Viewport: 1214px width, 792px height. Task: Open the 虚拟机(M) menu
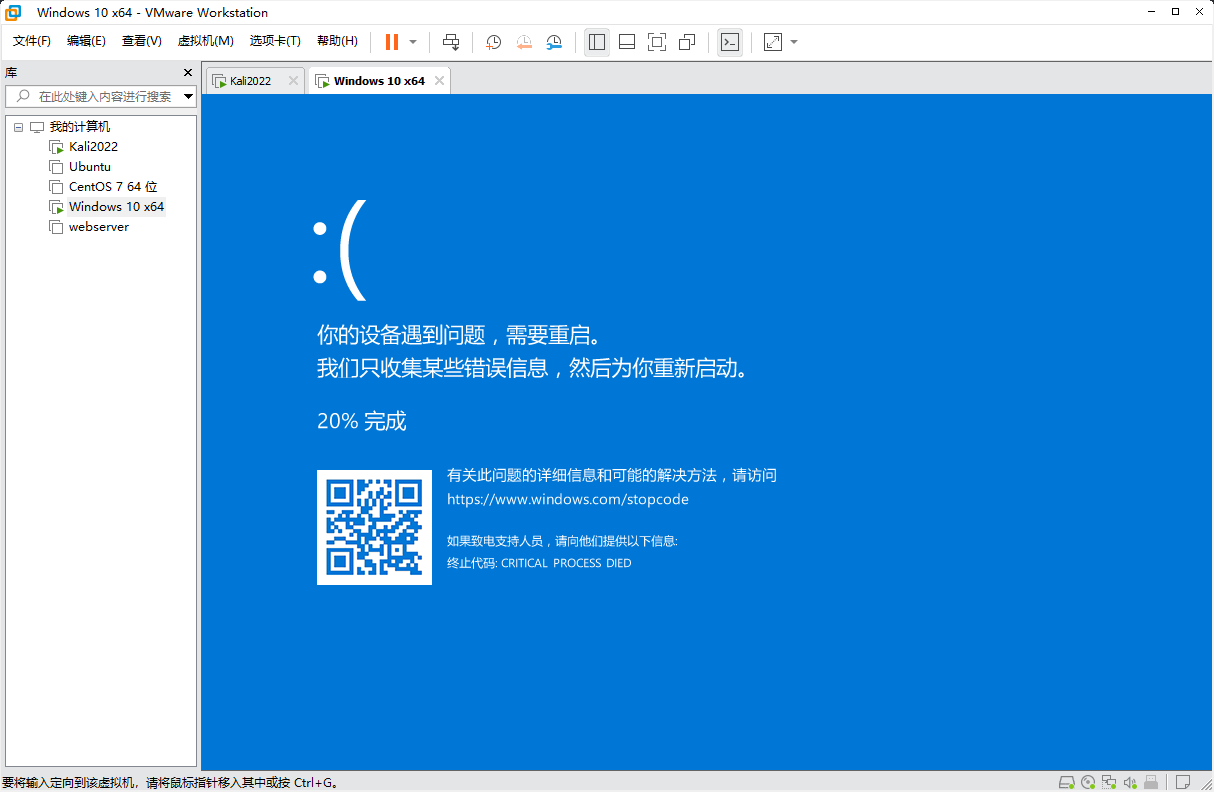point(205,41)
